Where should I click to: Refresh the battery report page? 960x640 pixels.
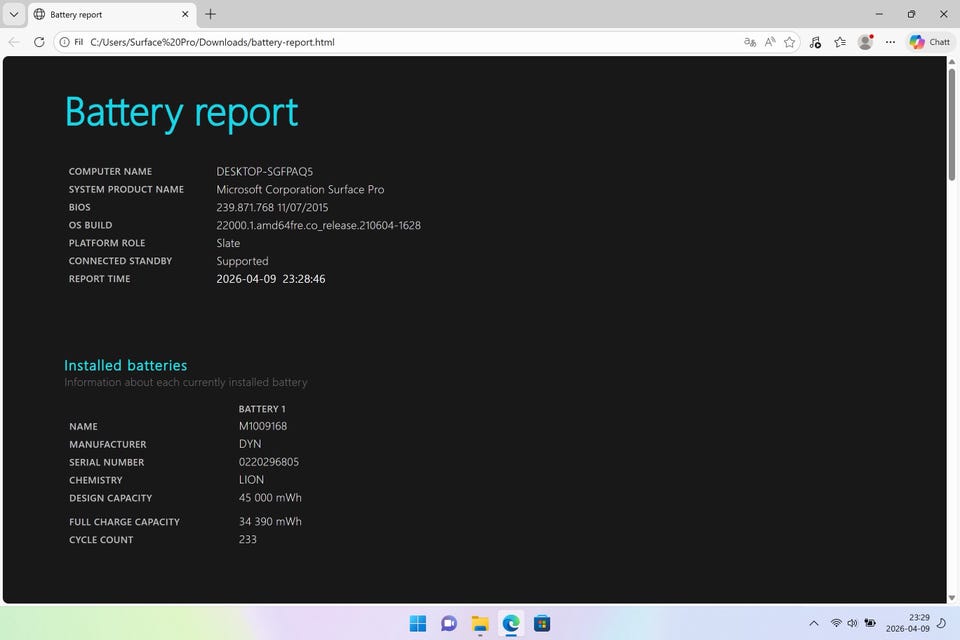tap(39, 42)
